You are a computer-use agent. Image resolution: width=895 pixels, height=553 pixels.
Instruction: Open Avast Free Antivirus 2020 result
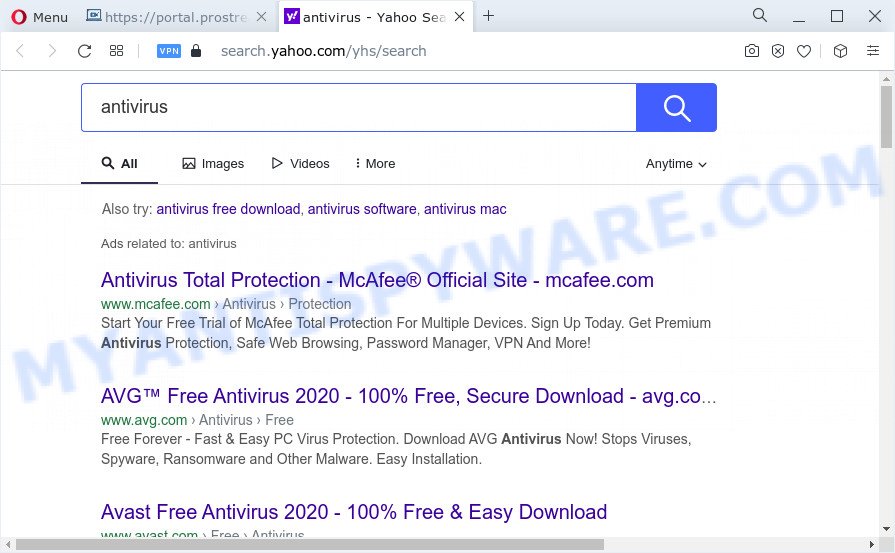(x=354, y=512)
